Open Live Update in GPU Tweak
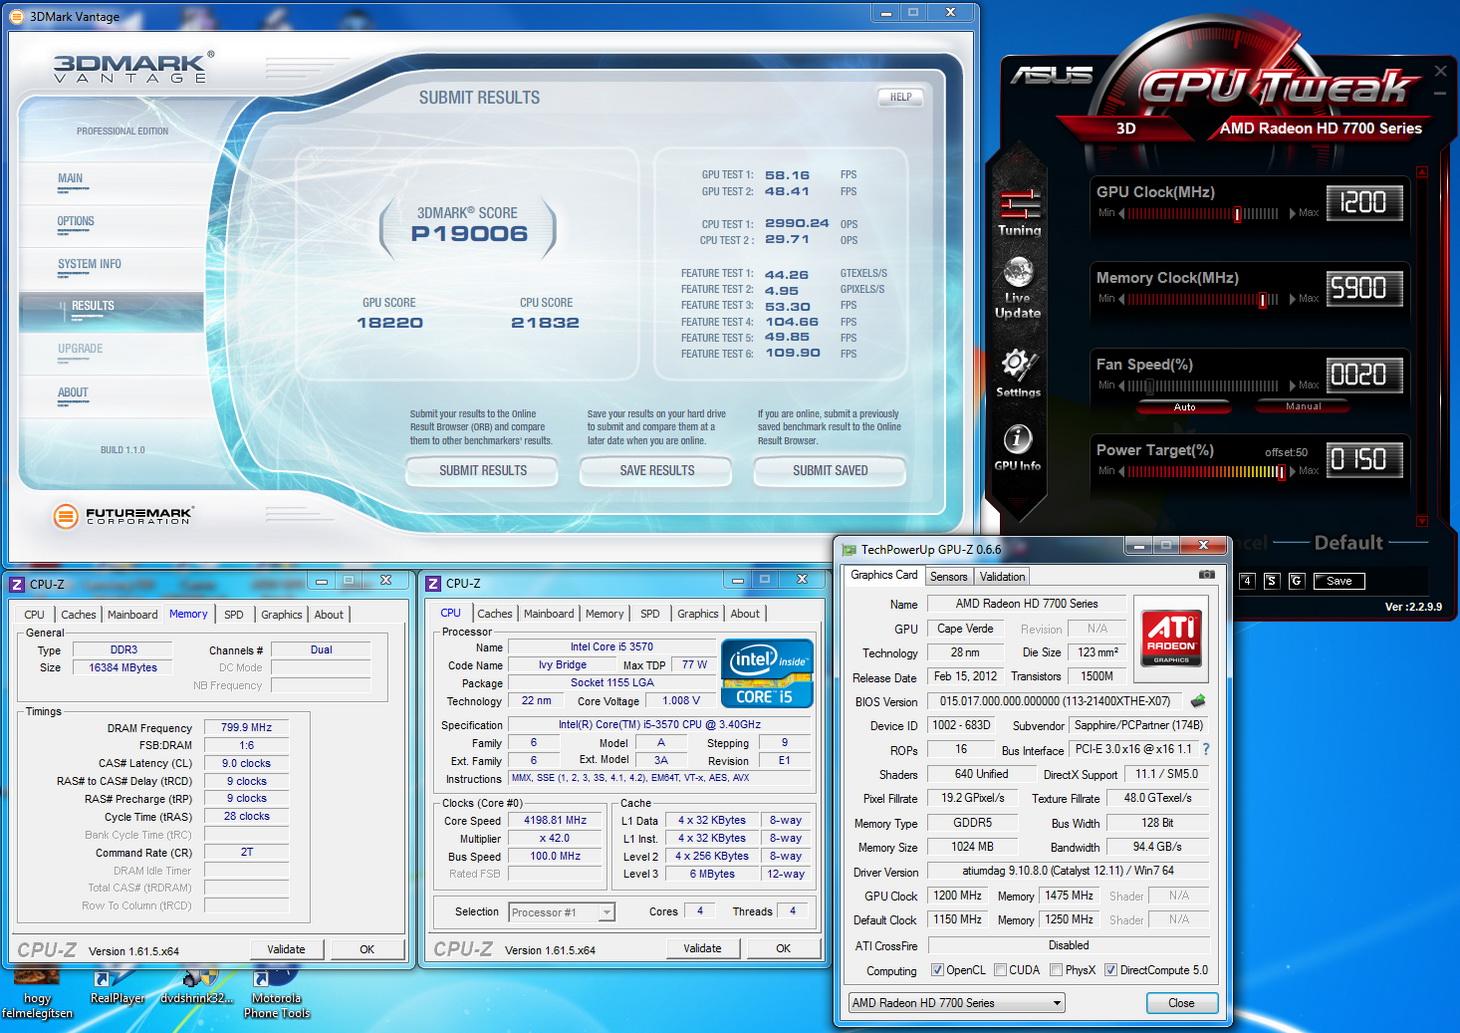Screen dimensions: 1460x1033 click(x=1018, y=288)
